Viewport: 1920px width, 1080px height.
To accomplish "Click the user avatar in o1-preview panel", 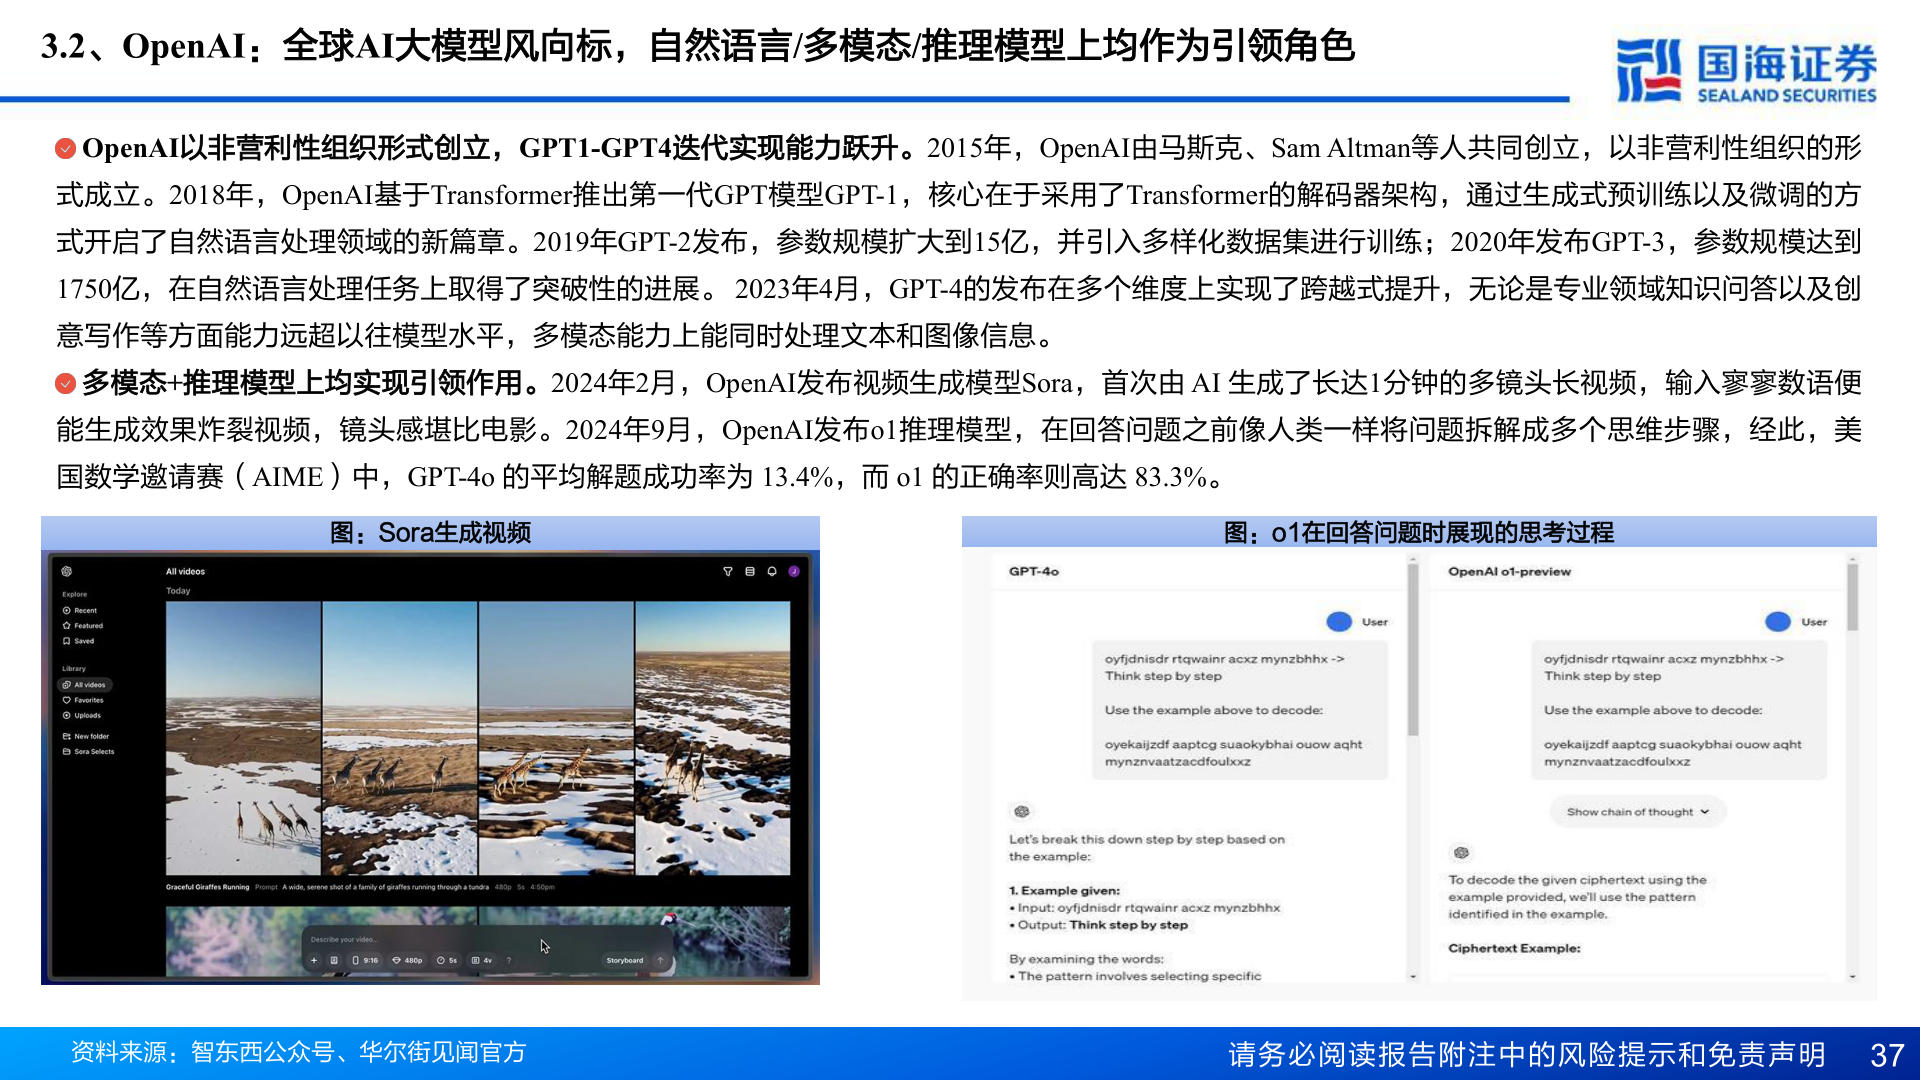I will (1778, 622).
